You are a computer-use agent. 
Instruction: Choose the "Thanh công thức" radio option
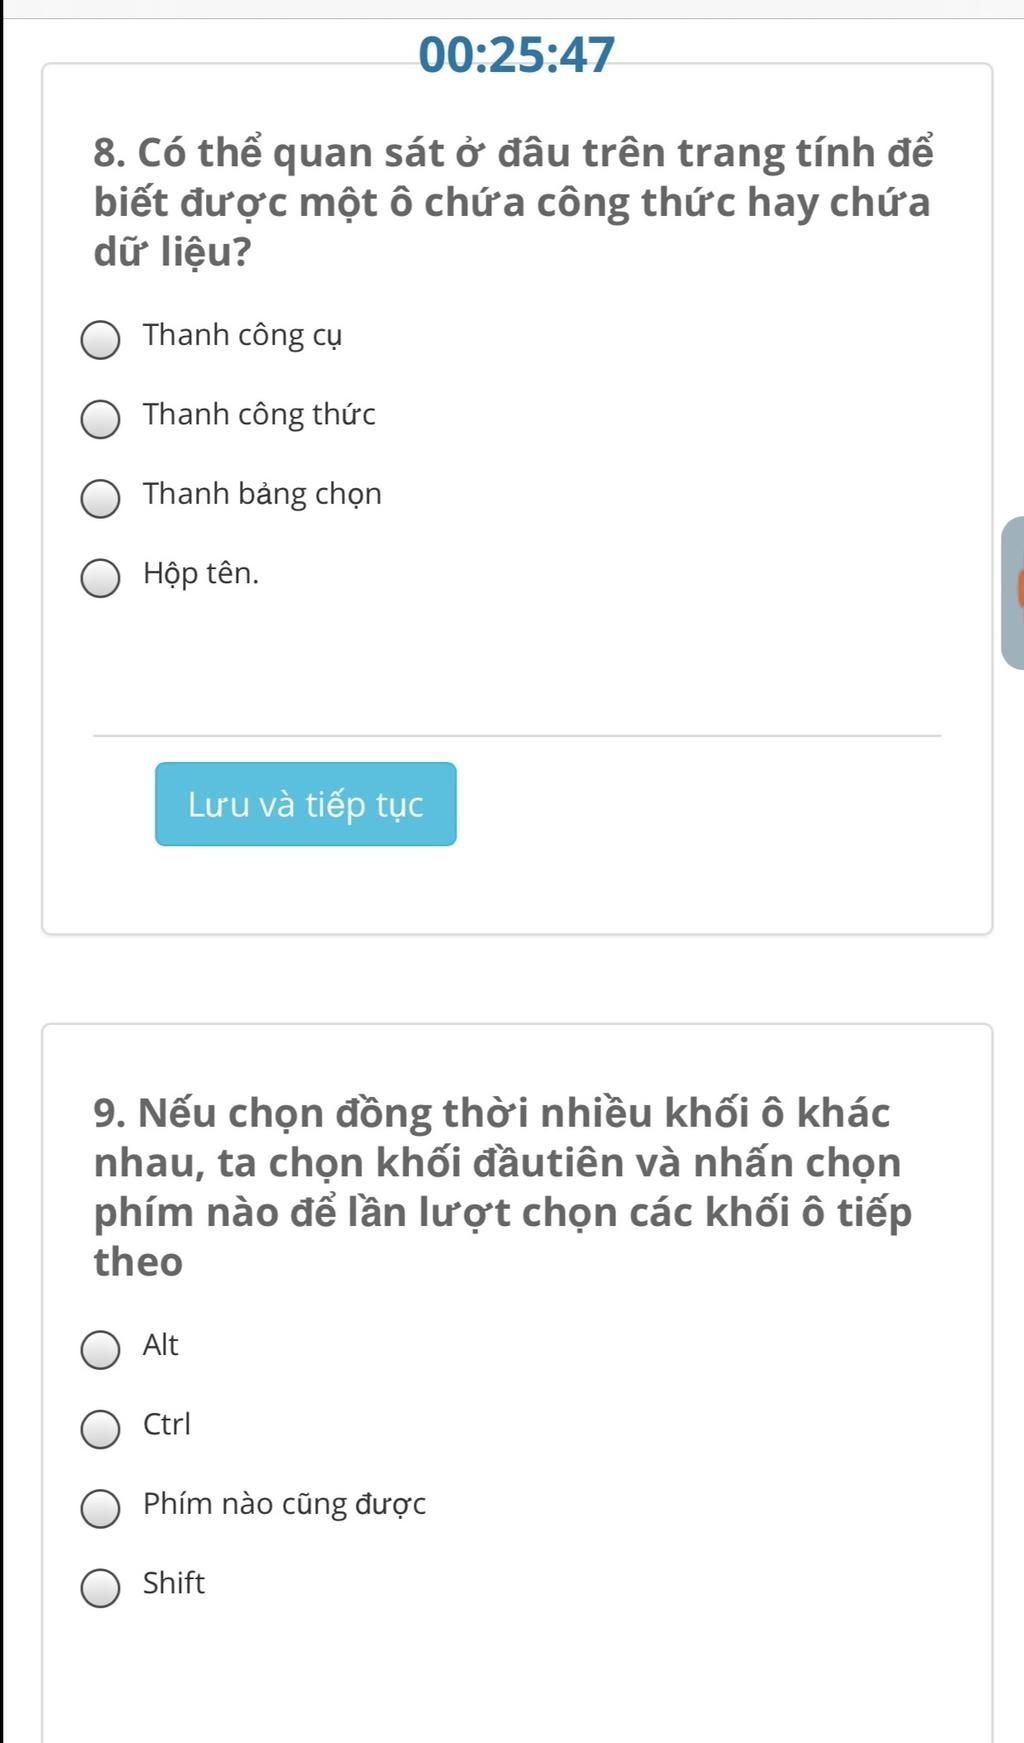tap(100, 419)
